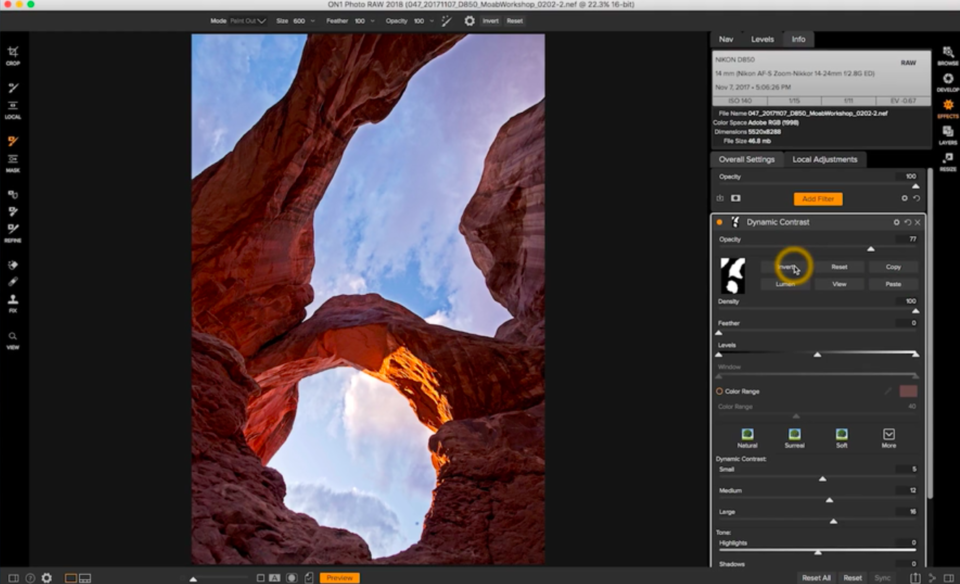Open the Browse module
The image size is (960, 584).
[x=948, y=54]
